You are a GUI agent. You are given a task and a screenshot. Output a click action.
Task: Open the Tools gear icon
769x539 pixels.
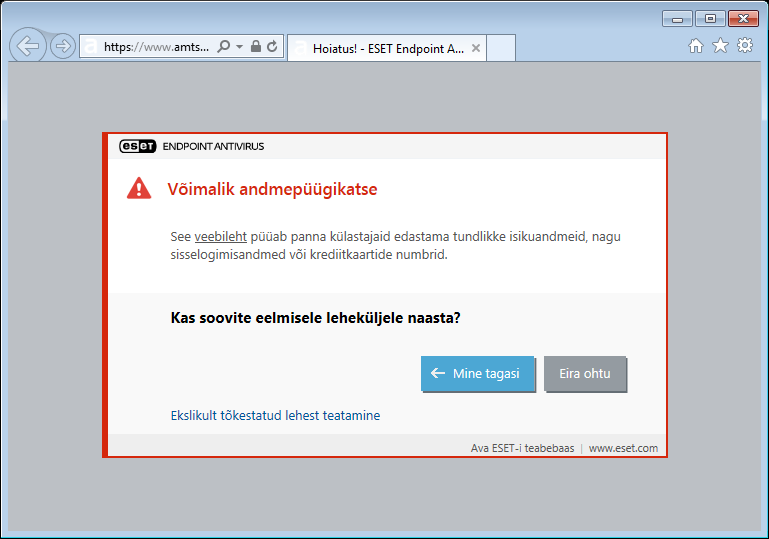(x=744, y=46)
